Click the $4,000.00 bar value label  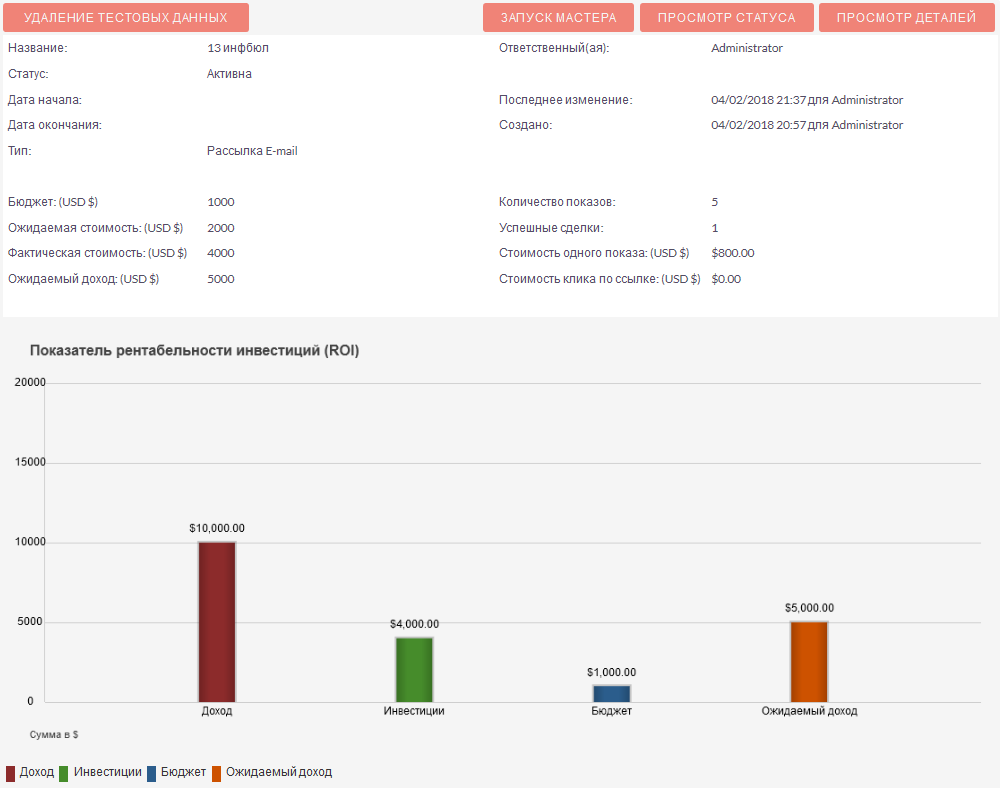click(414, 624)
